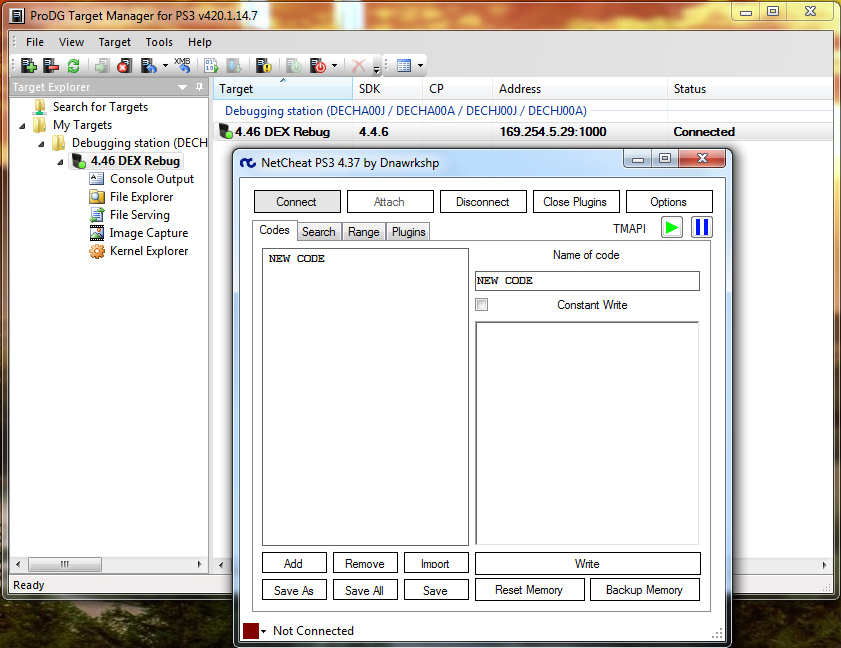The height and width of the screenshot is (648, 841).
Task: Open the View menu
Action: pos(71,42)
